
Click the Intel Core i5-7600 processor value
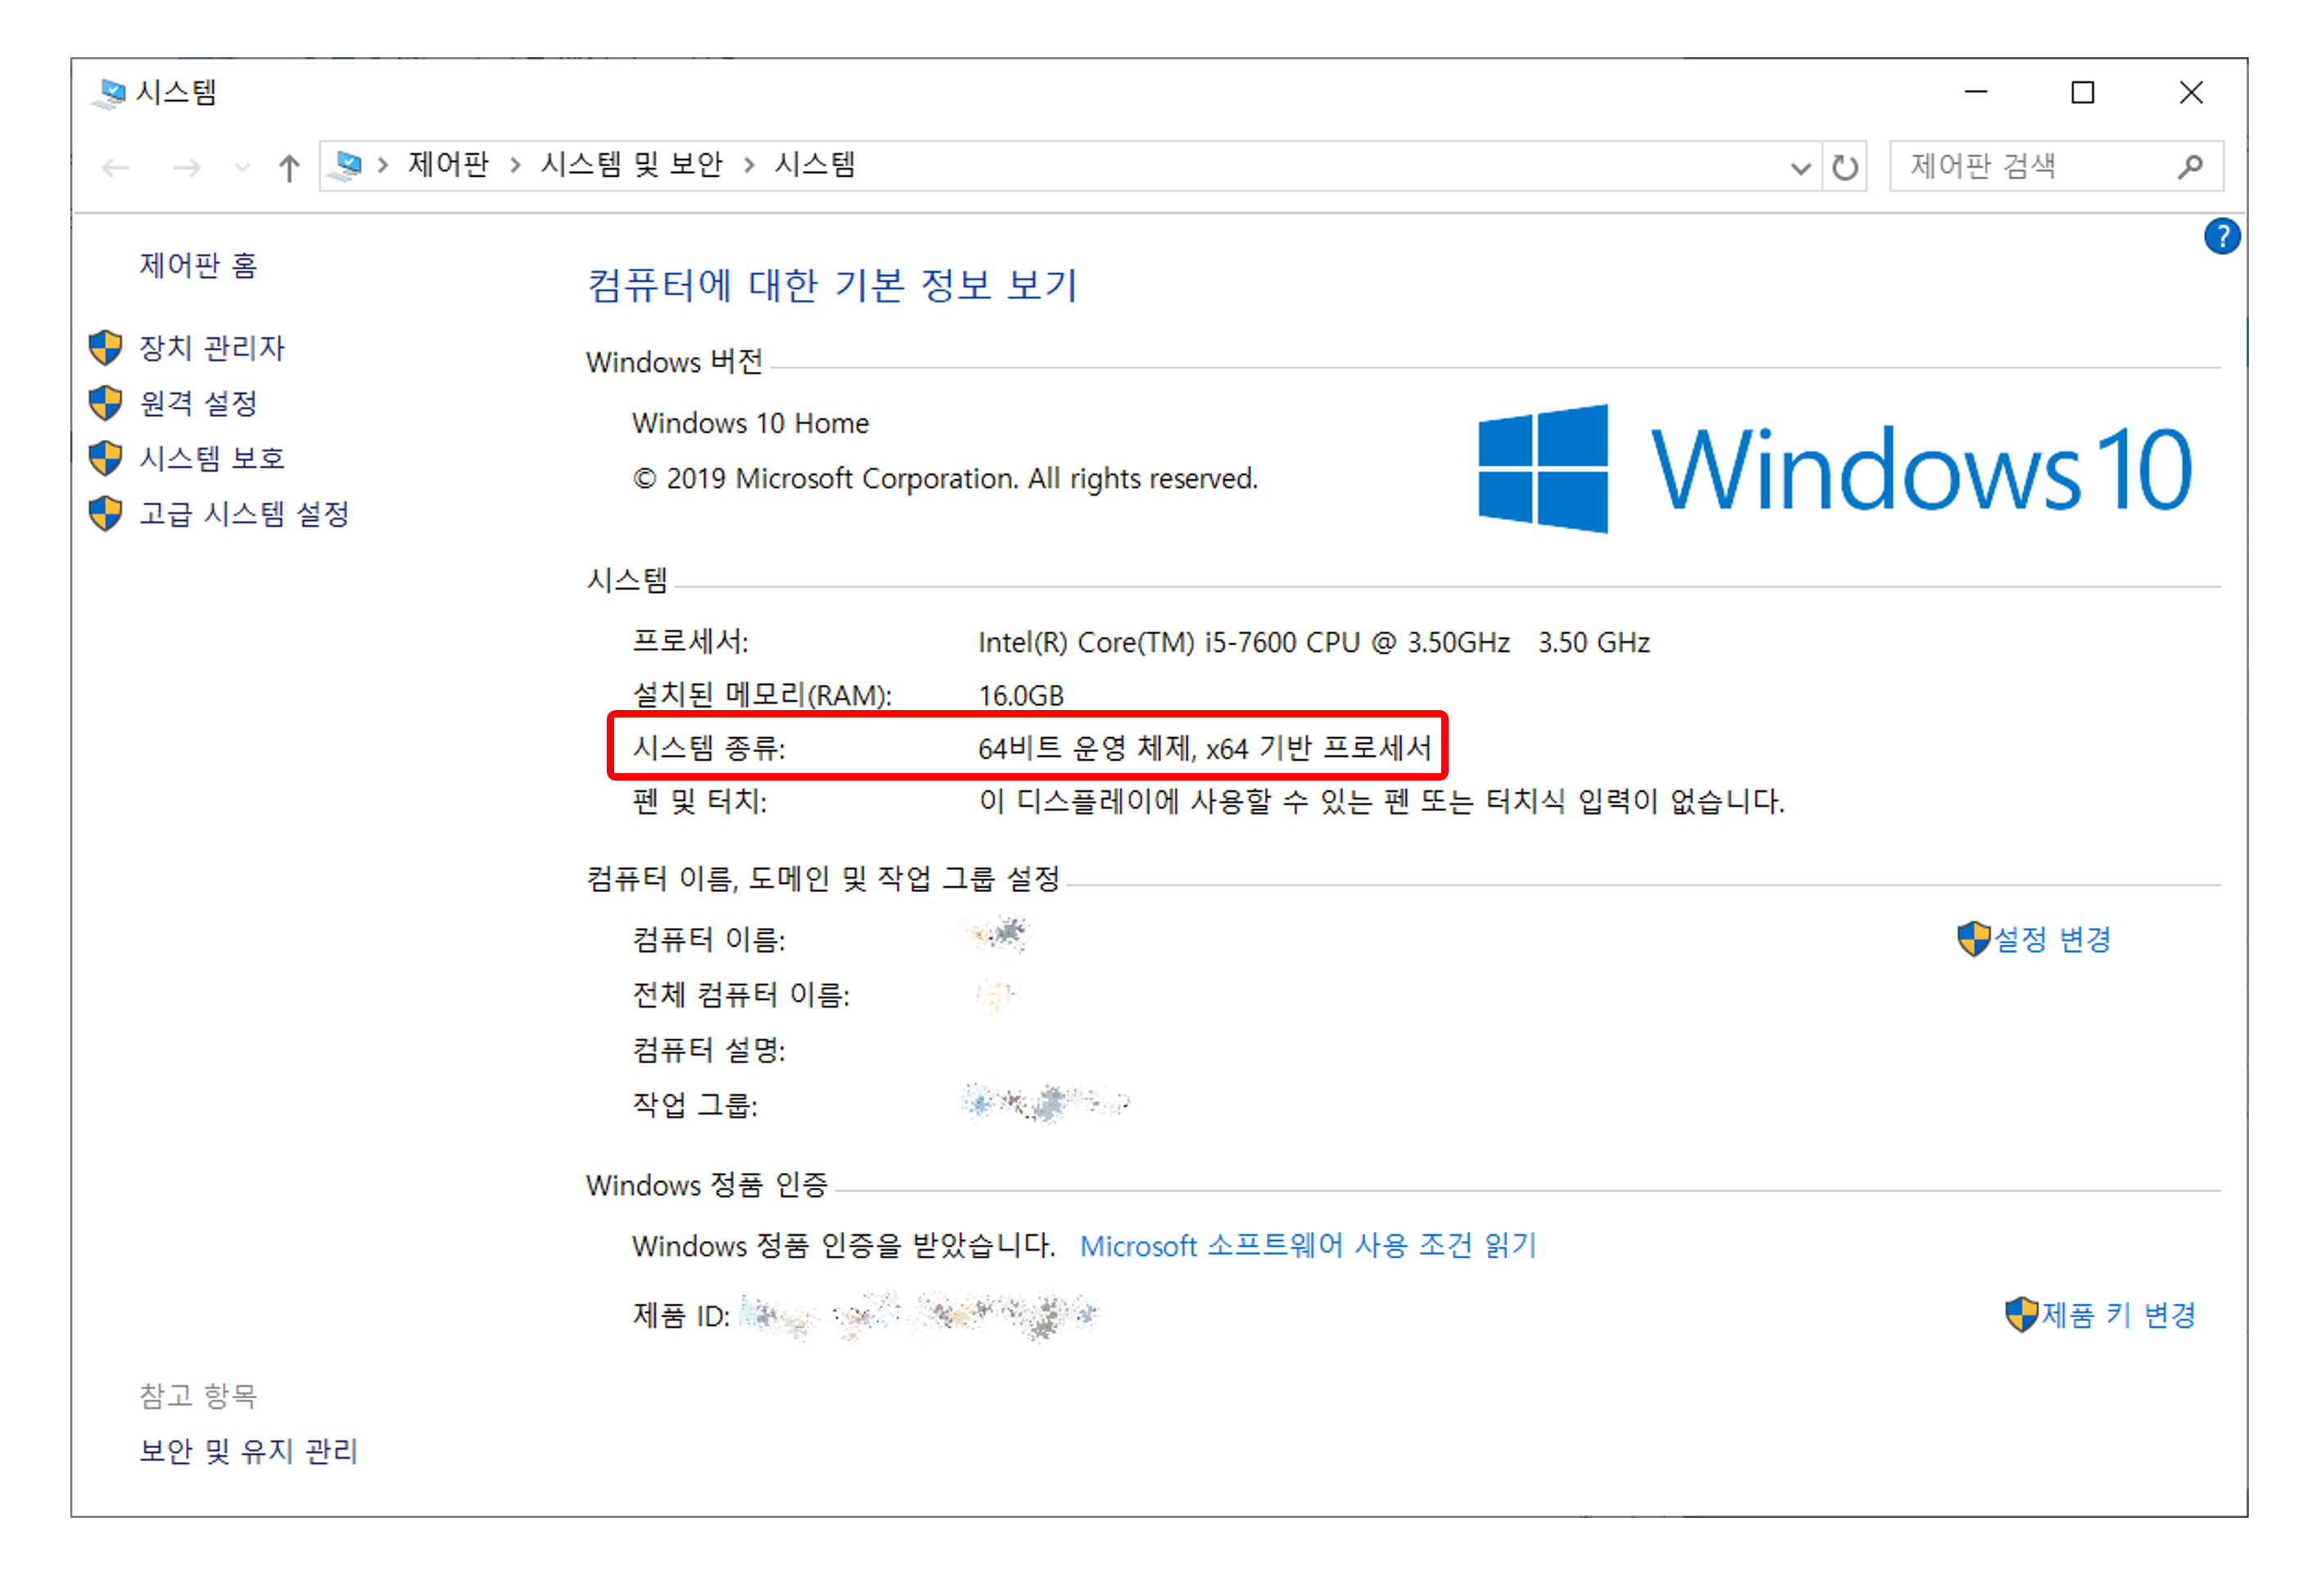1313,642
